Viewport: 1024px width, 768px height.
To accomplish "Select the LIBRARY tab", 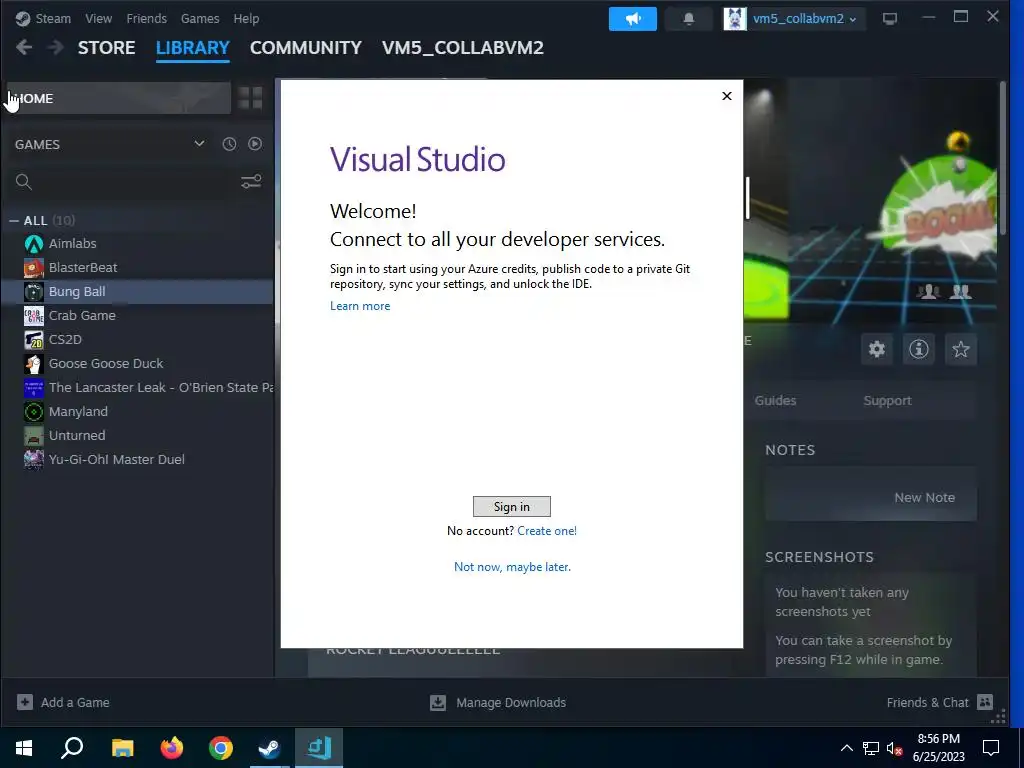I will [193, 48].
